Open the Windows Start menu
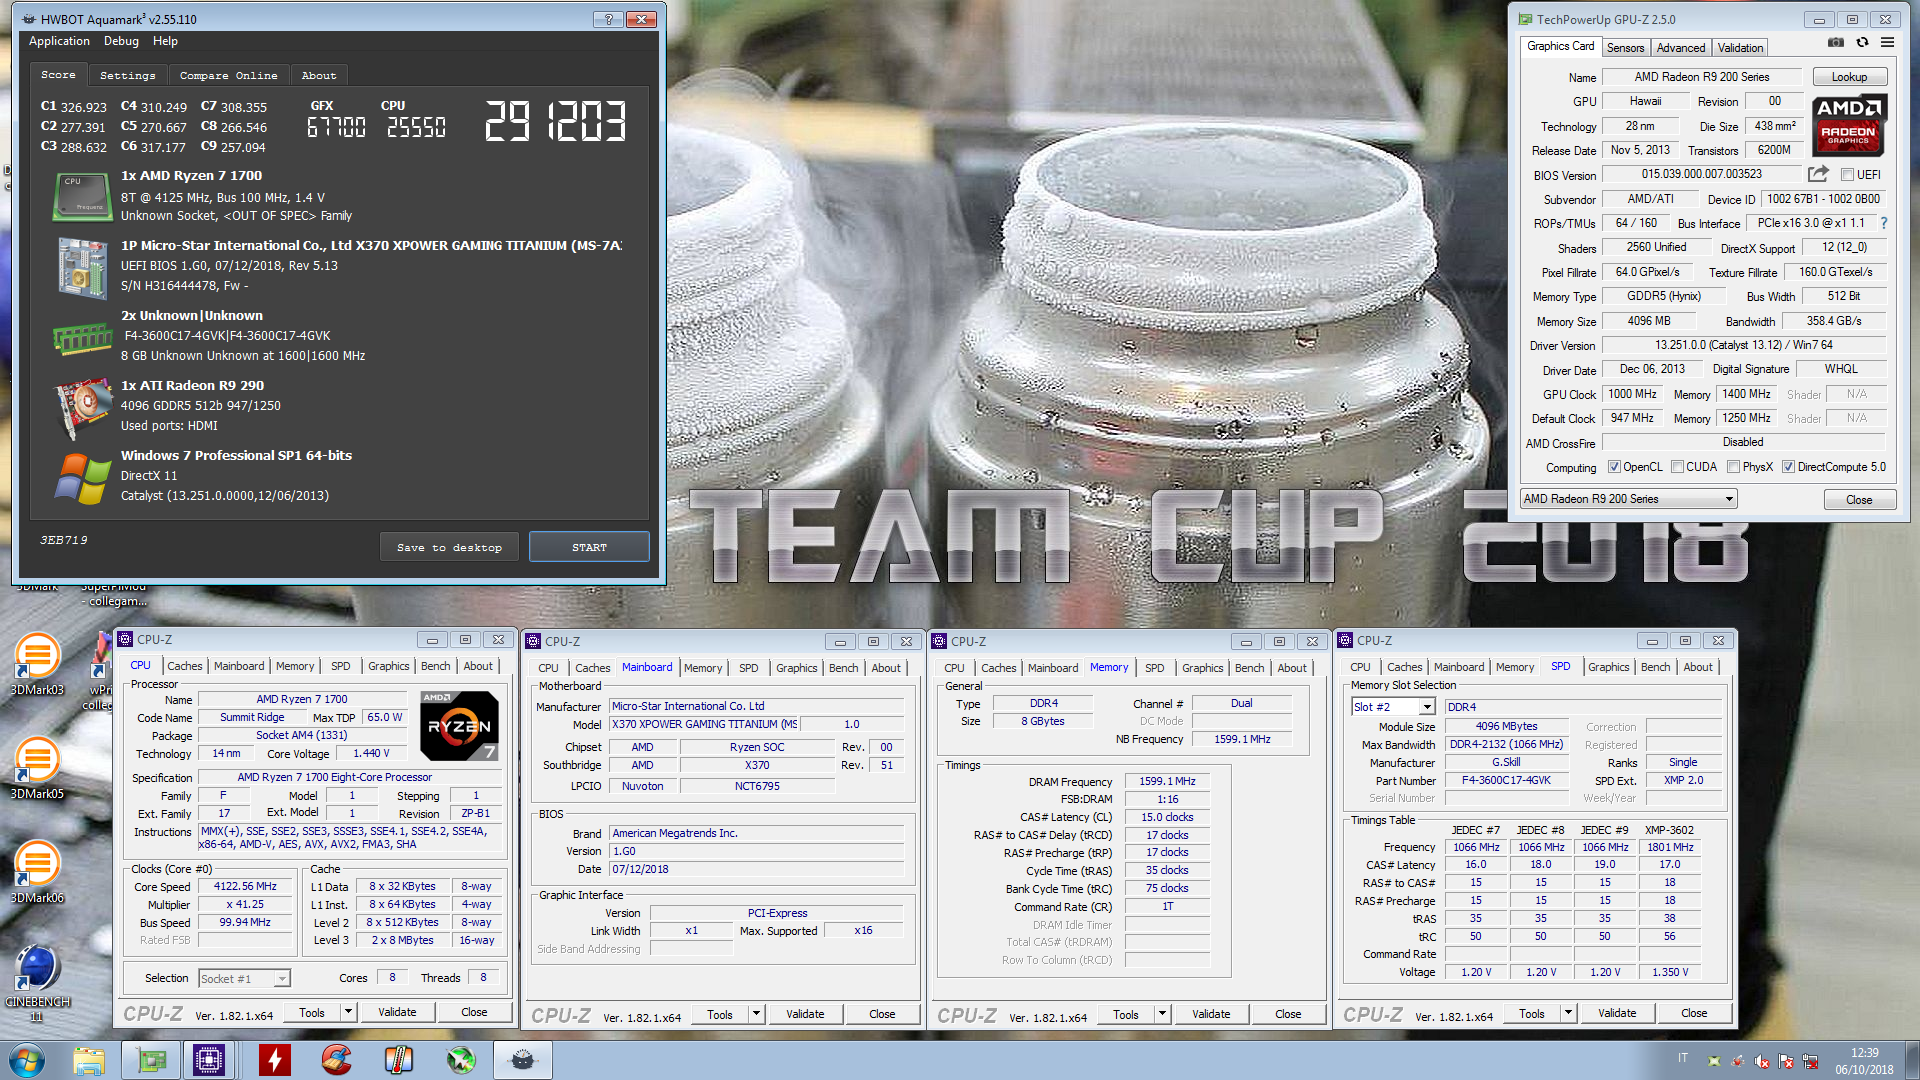This screenshot has height=1080, width=1920. click(x=27, y=1060)
